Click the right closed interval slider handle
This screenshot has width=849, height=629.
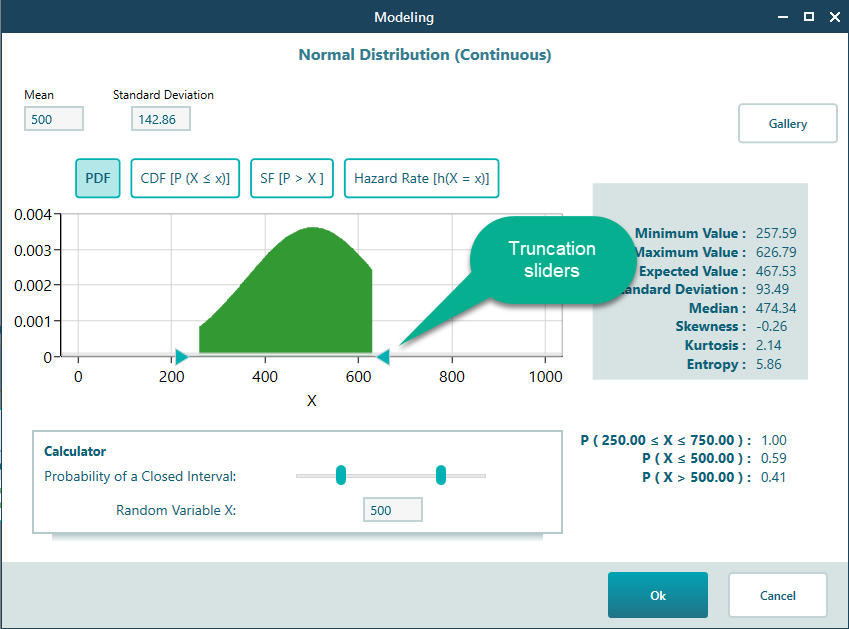click(440, 475)
